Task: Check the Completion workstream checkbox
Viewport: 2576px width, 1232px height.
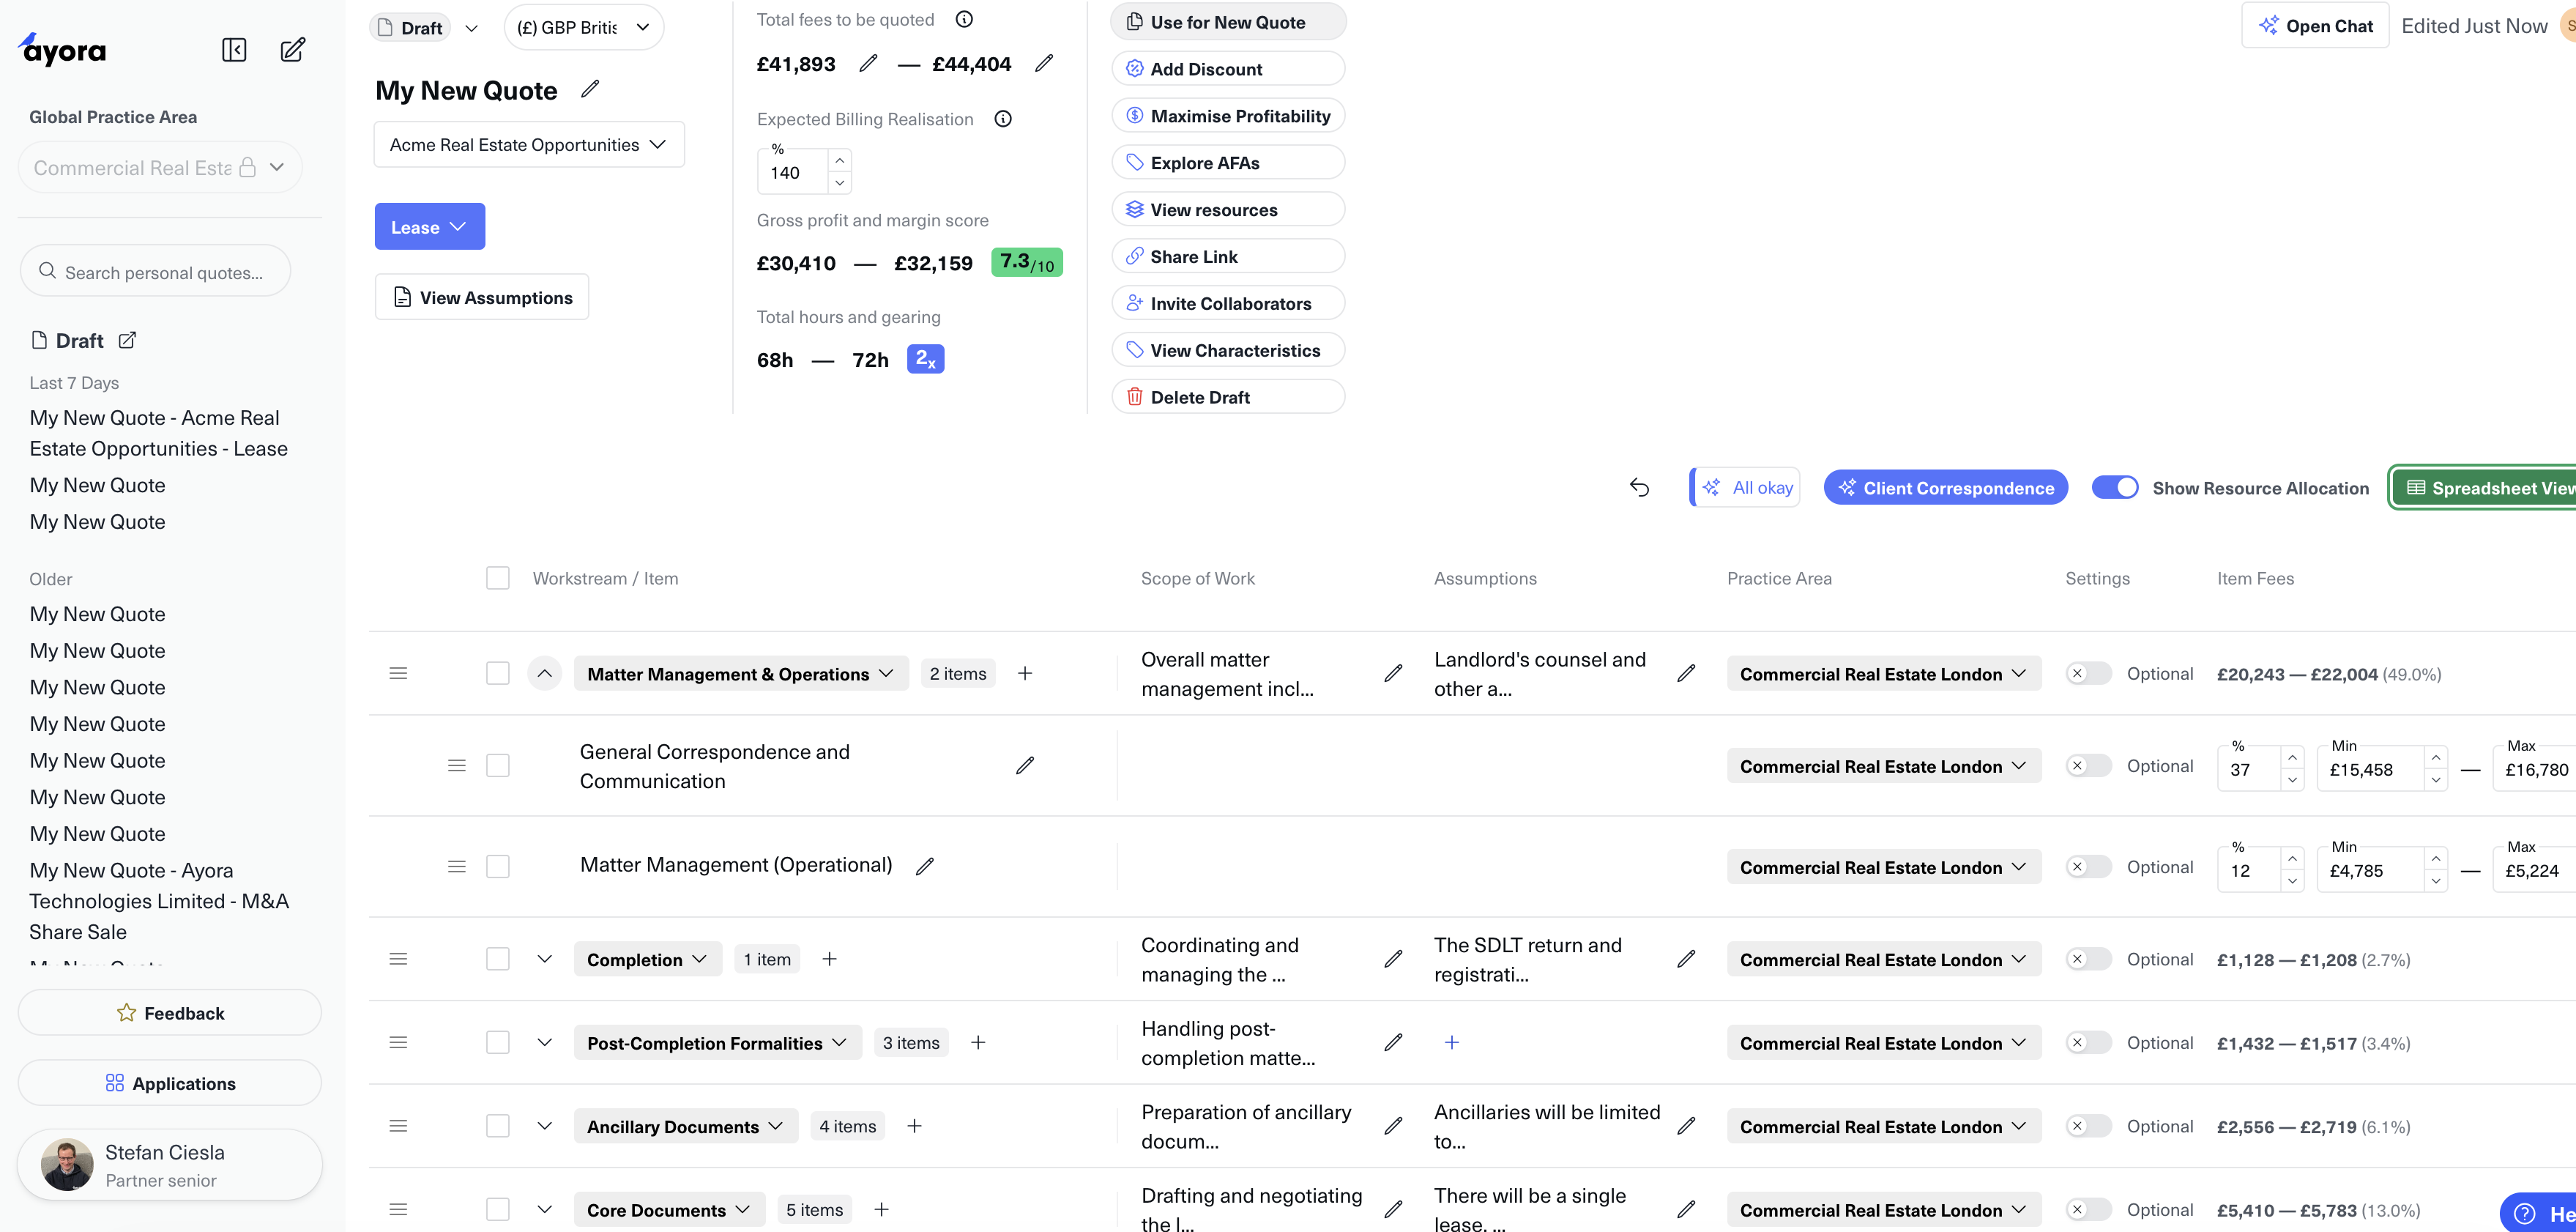Action: (x=497, y=959)
